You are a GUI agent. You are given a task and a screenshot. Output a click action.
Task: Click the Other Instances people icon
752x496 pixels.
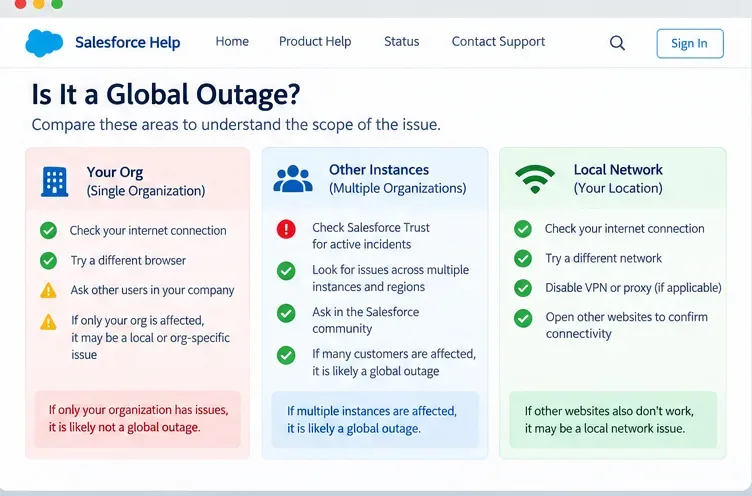tap(293, 179)
